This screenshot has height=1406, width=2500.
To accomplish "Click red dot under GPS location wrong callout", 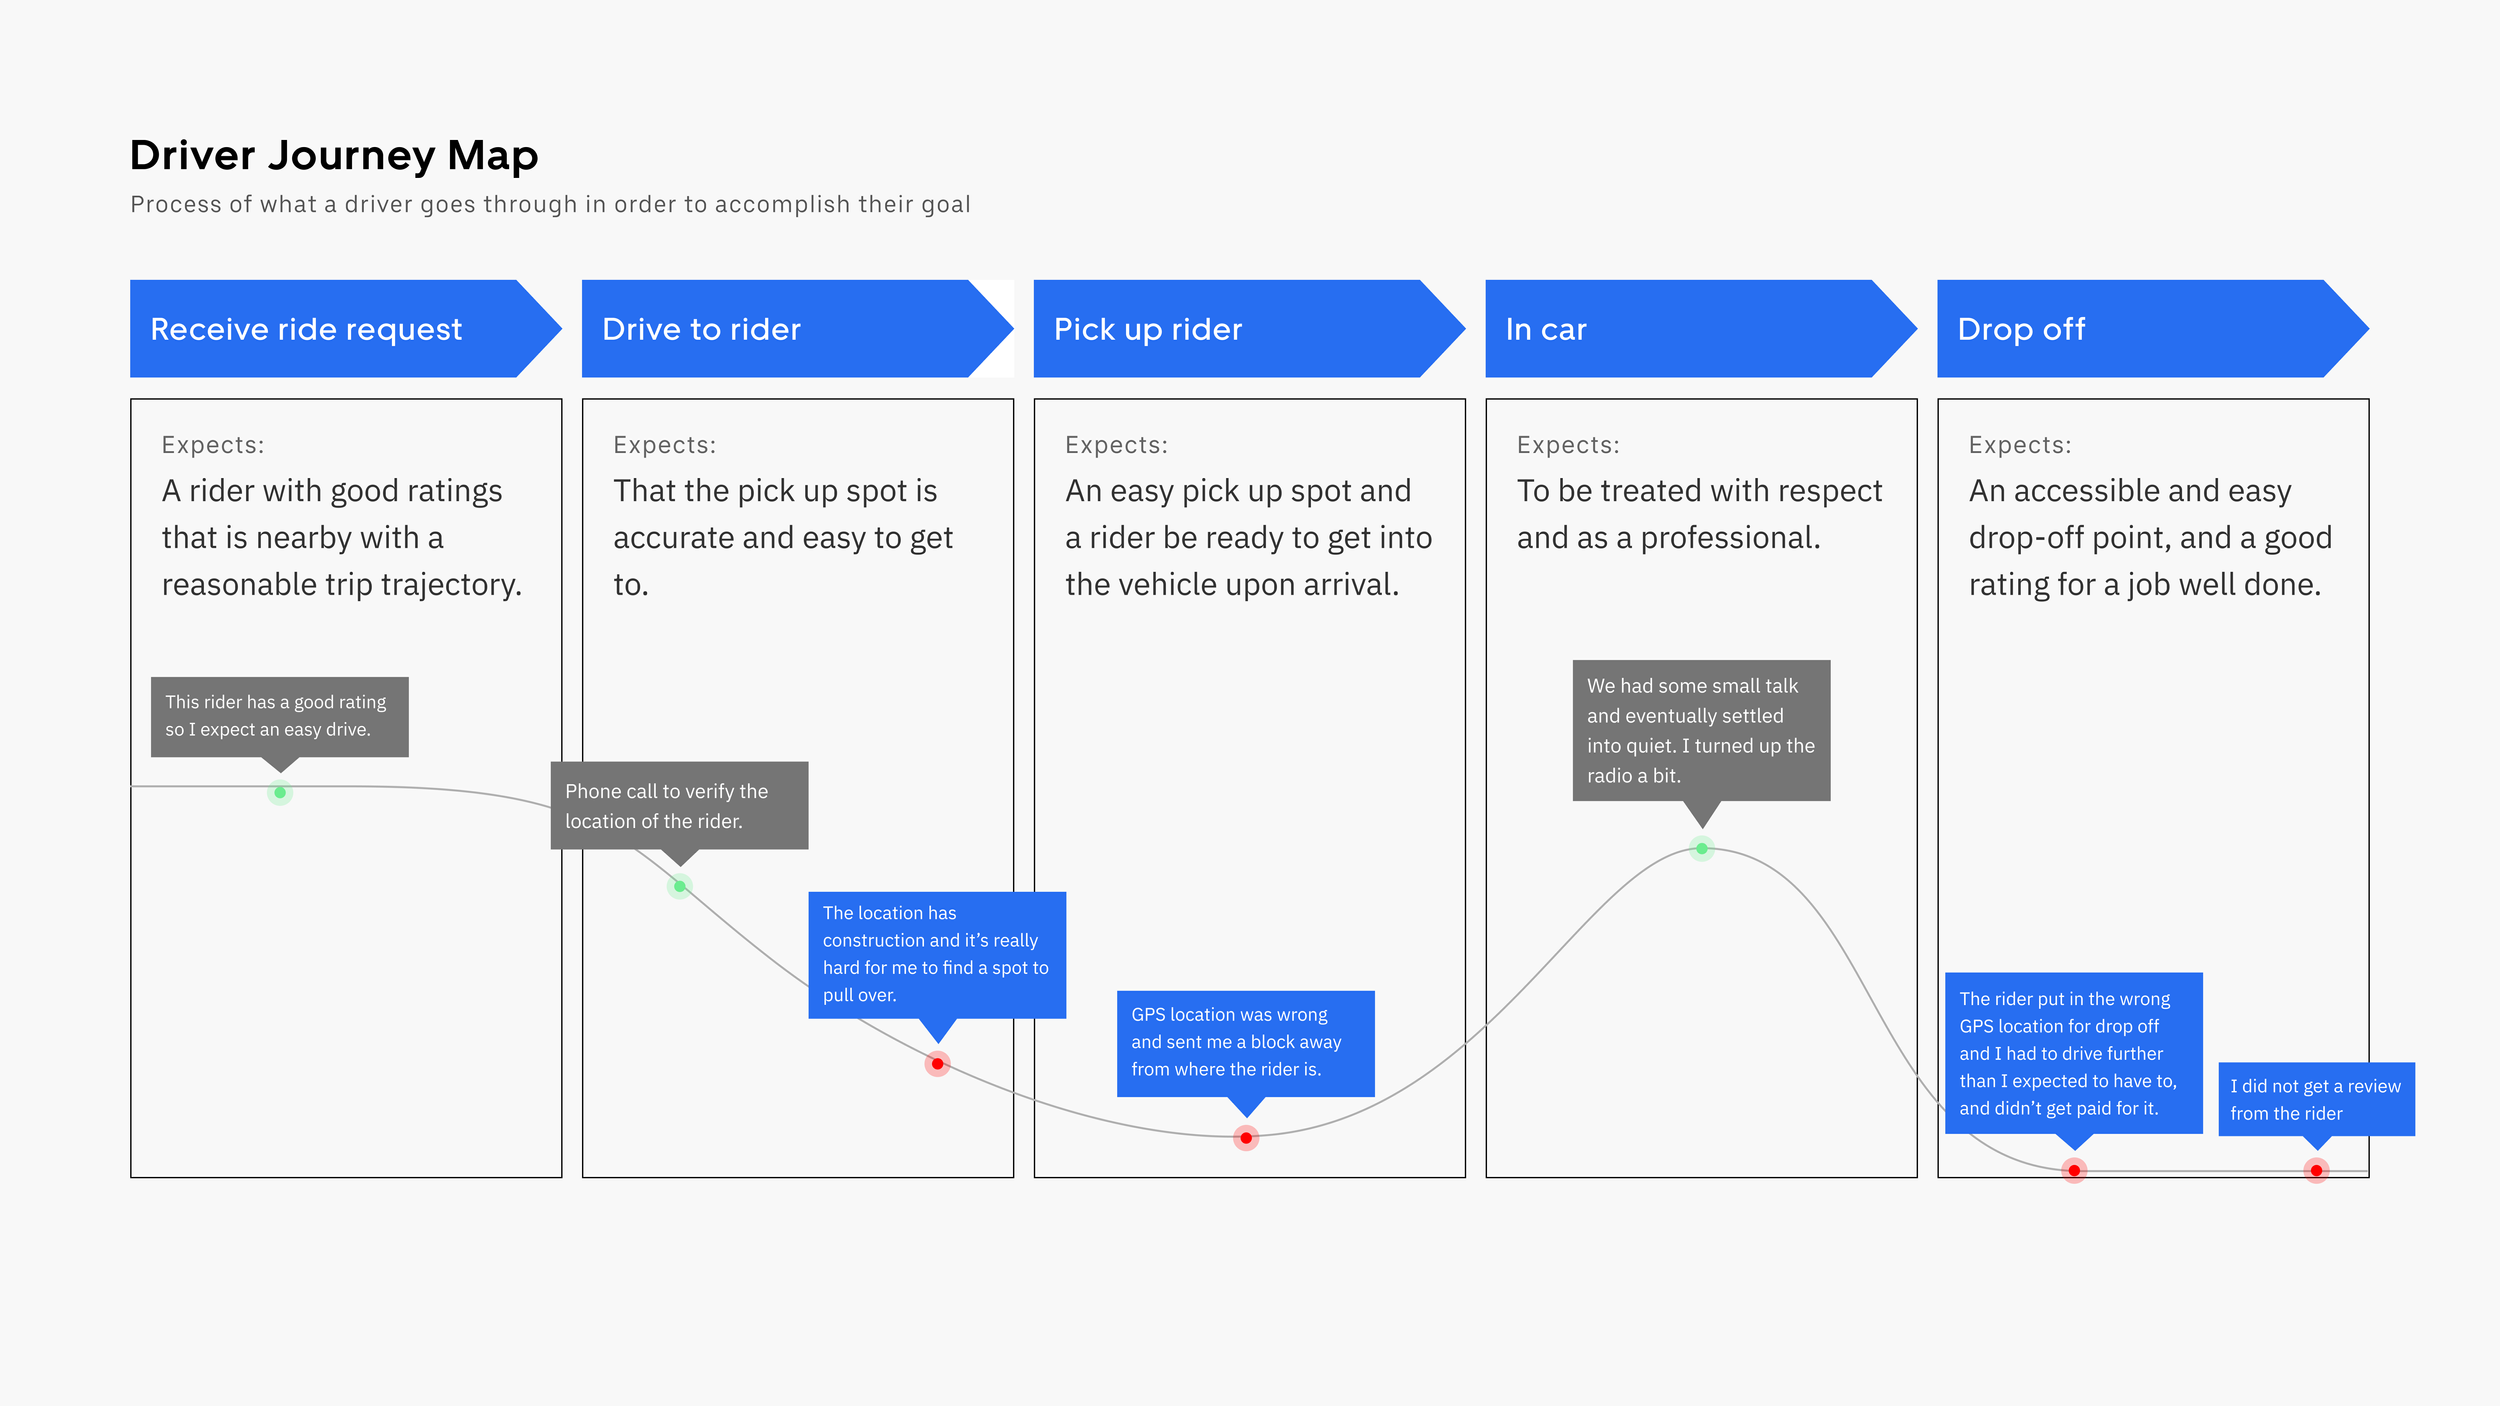I will [x=1246, y=1138].
